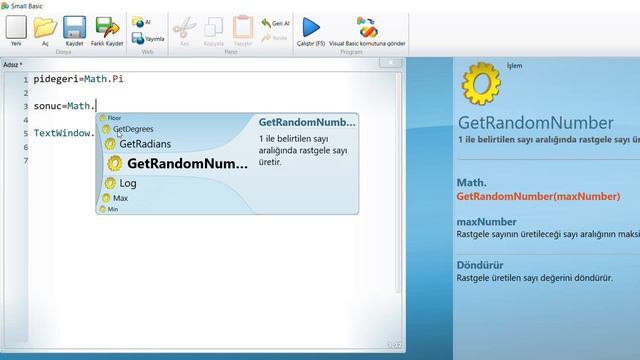The width and height of the screenshot is (640, 360).
Task: Open a file with the Aç folder icon
Action: 45,27
